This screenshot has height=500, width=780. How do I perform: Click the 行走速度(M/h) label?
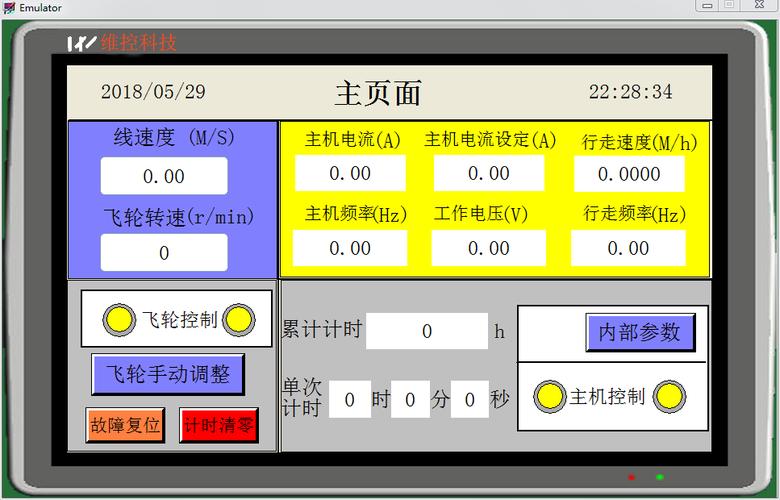point(639,143)
